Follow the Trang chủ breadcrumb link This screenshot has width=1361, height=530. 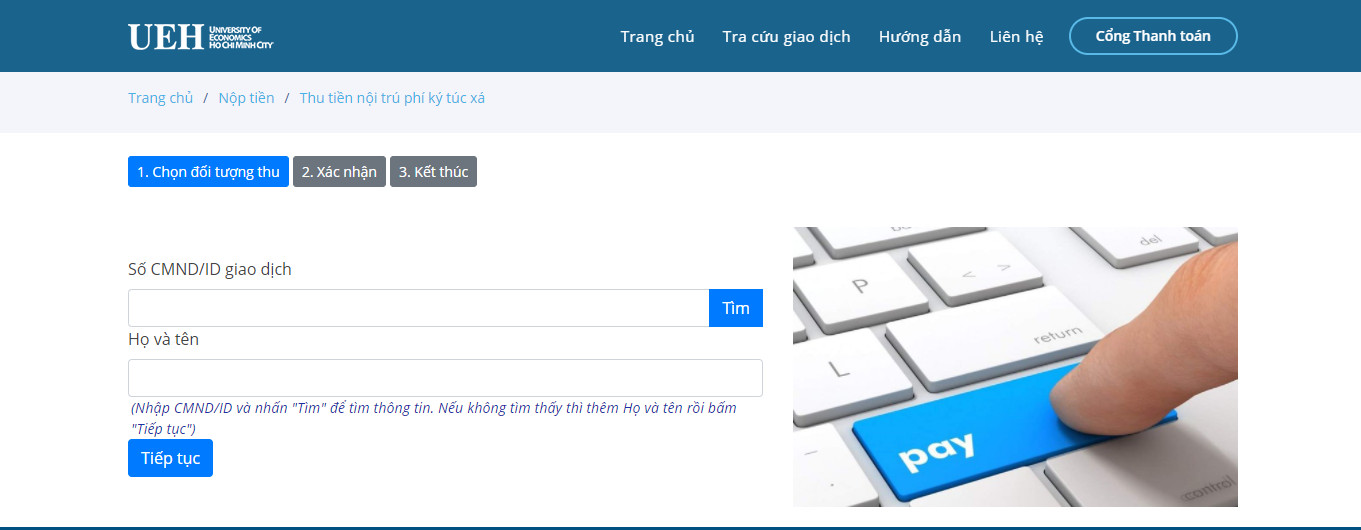click(160, 98)
